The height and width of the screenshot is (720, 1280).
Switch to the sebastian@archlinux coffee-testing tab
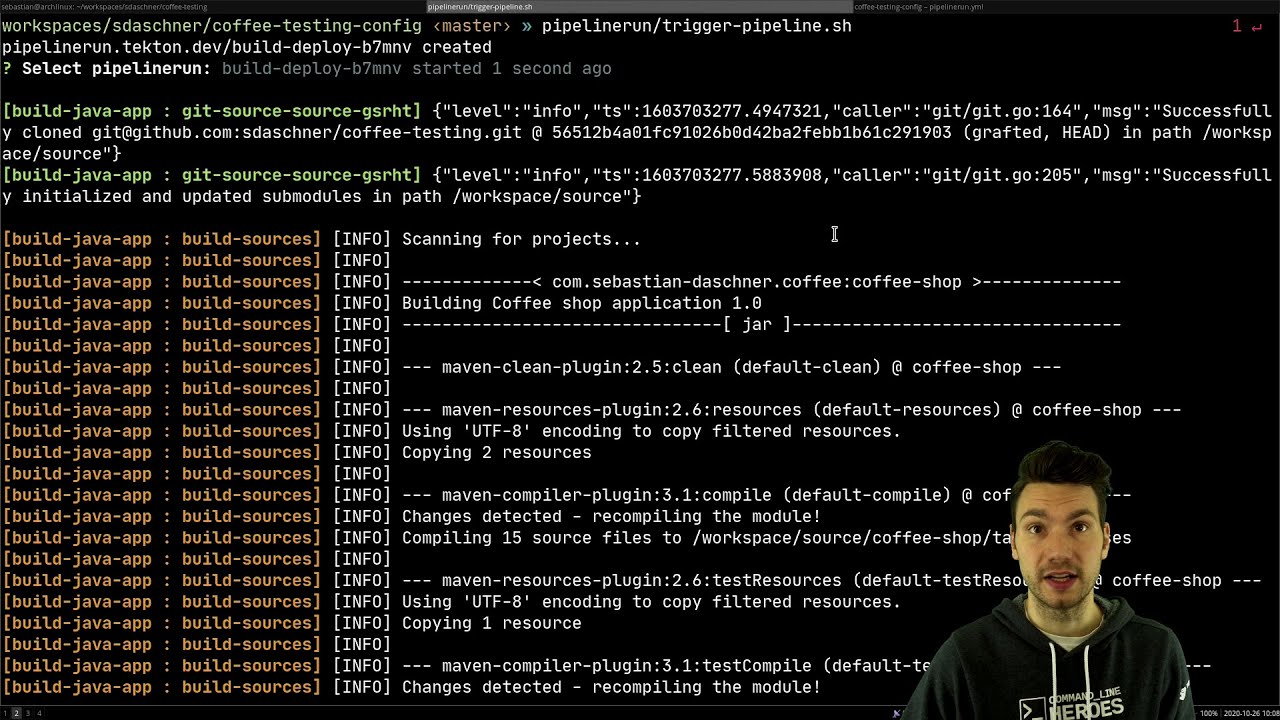(x=104, y=7)
